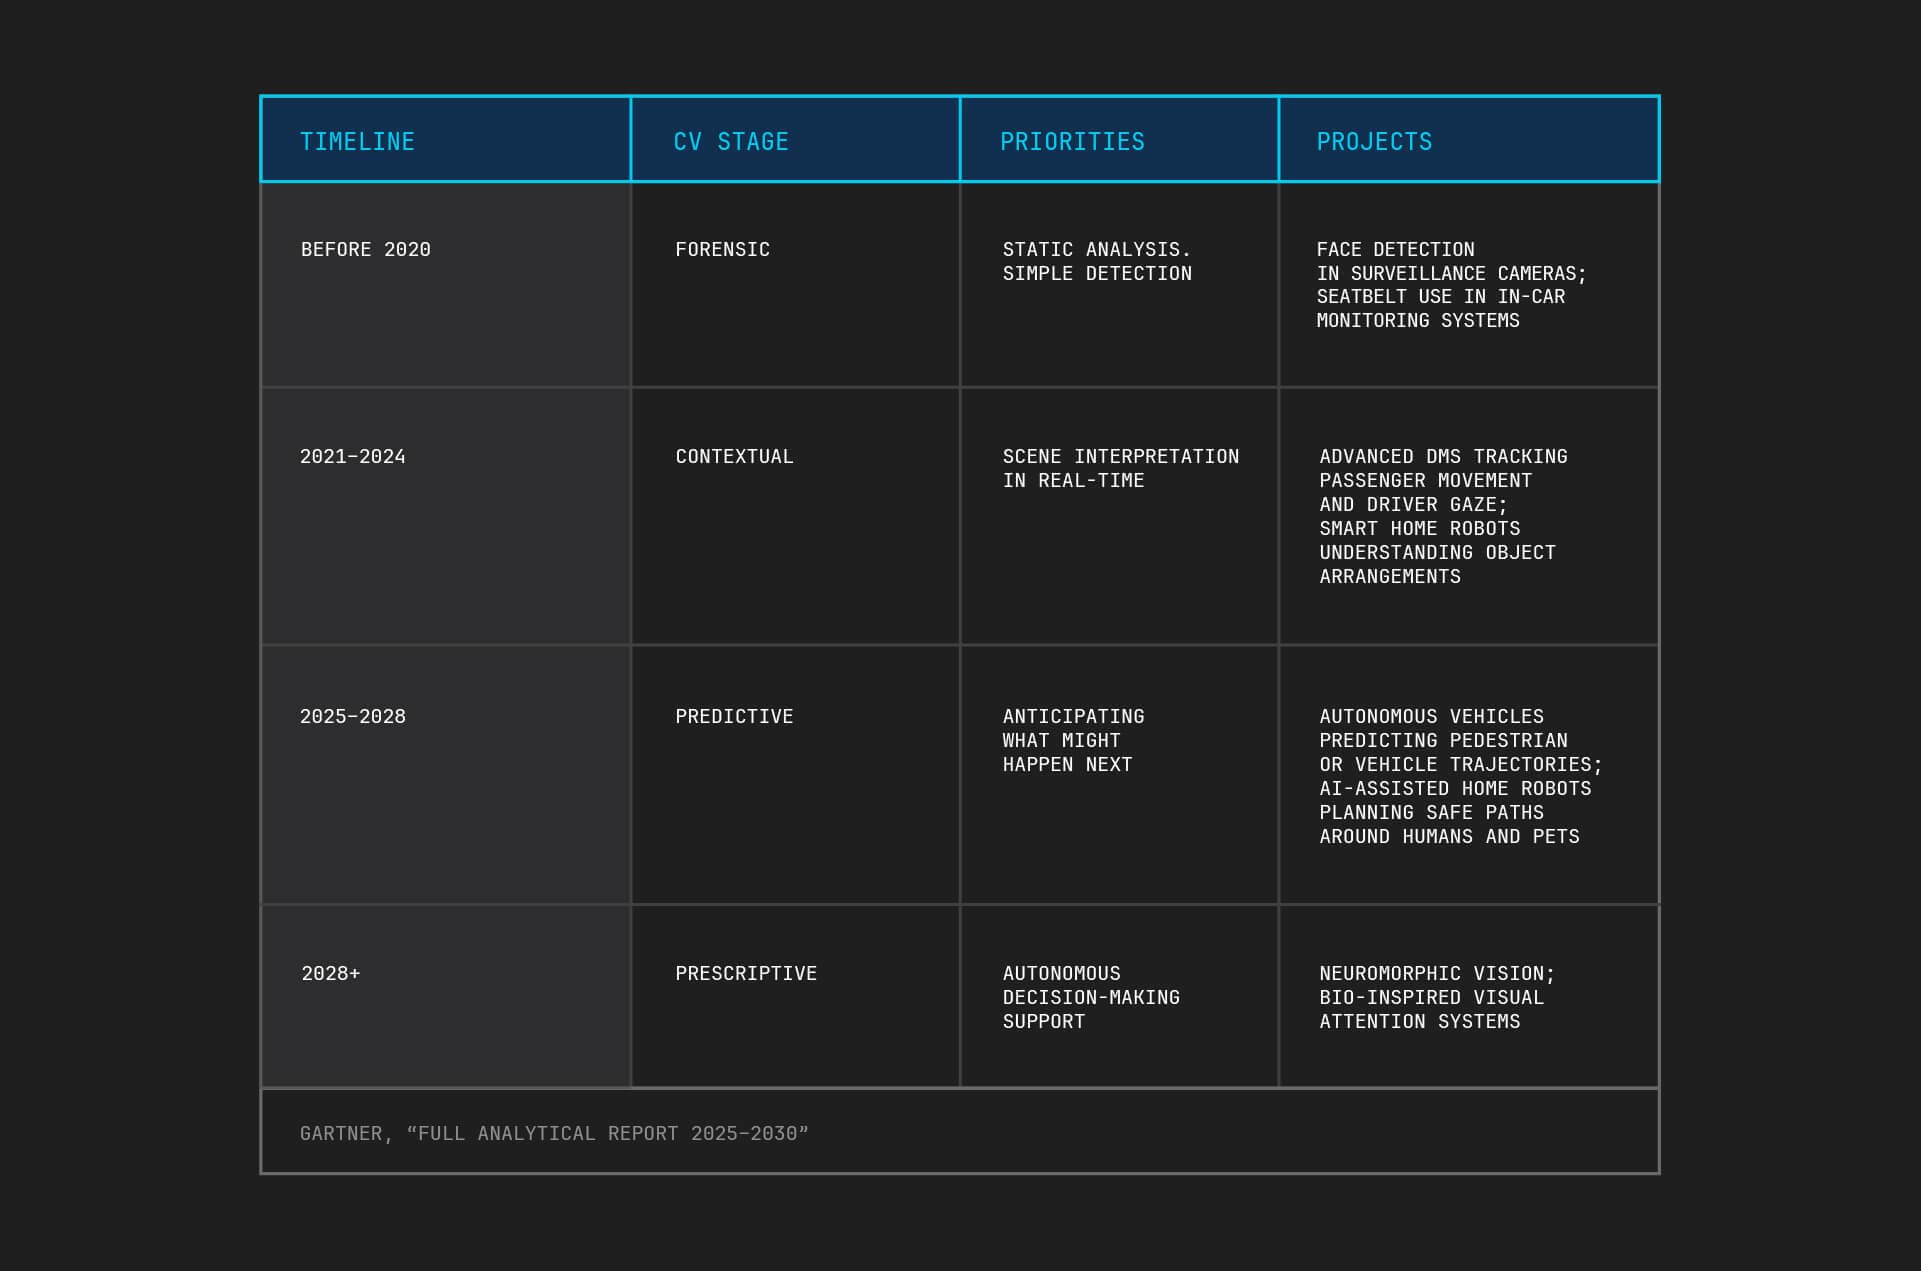
Task: Click the TIMELINE column header
Action: coord(445,139)
